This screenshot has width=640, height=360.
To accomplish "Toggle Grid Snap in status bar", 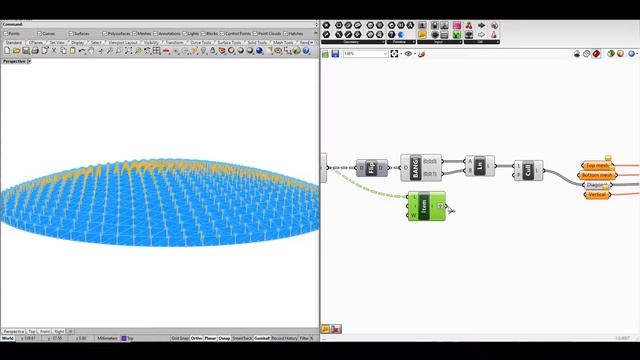I will 180,338.
